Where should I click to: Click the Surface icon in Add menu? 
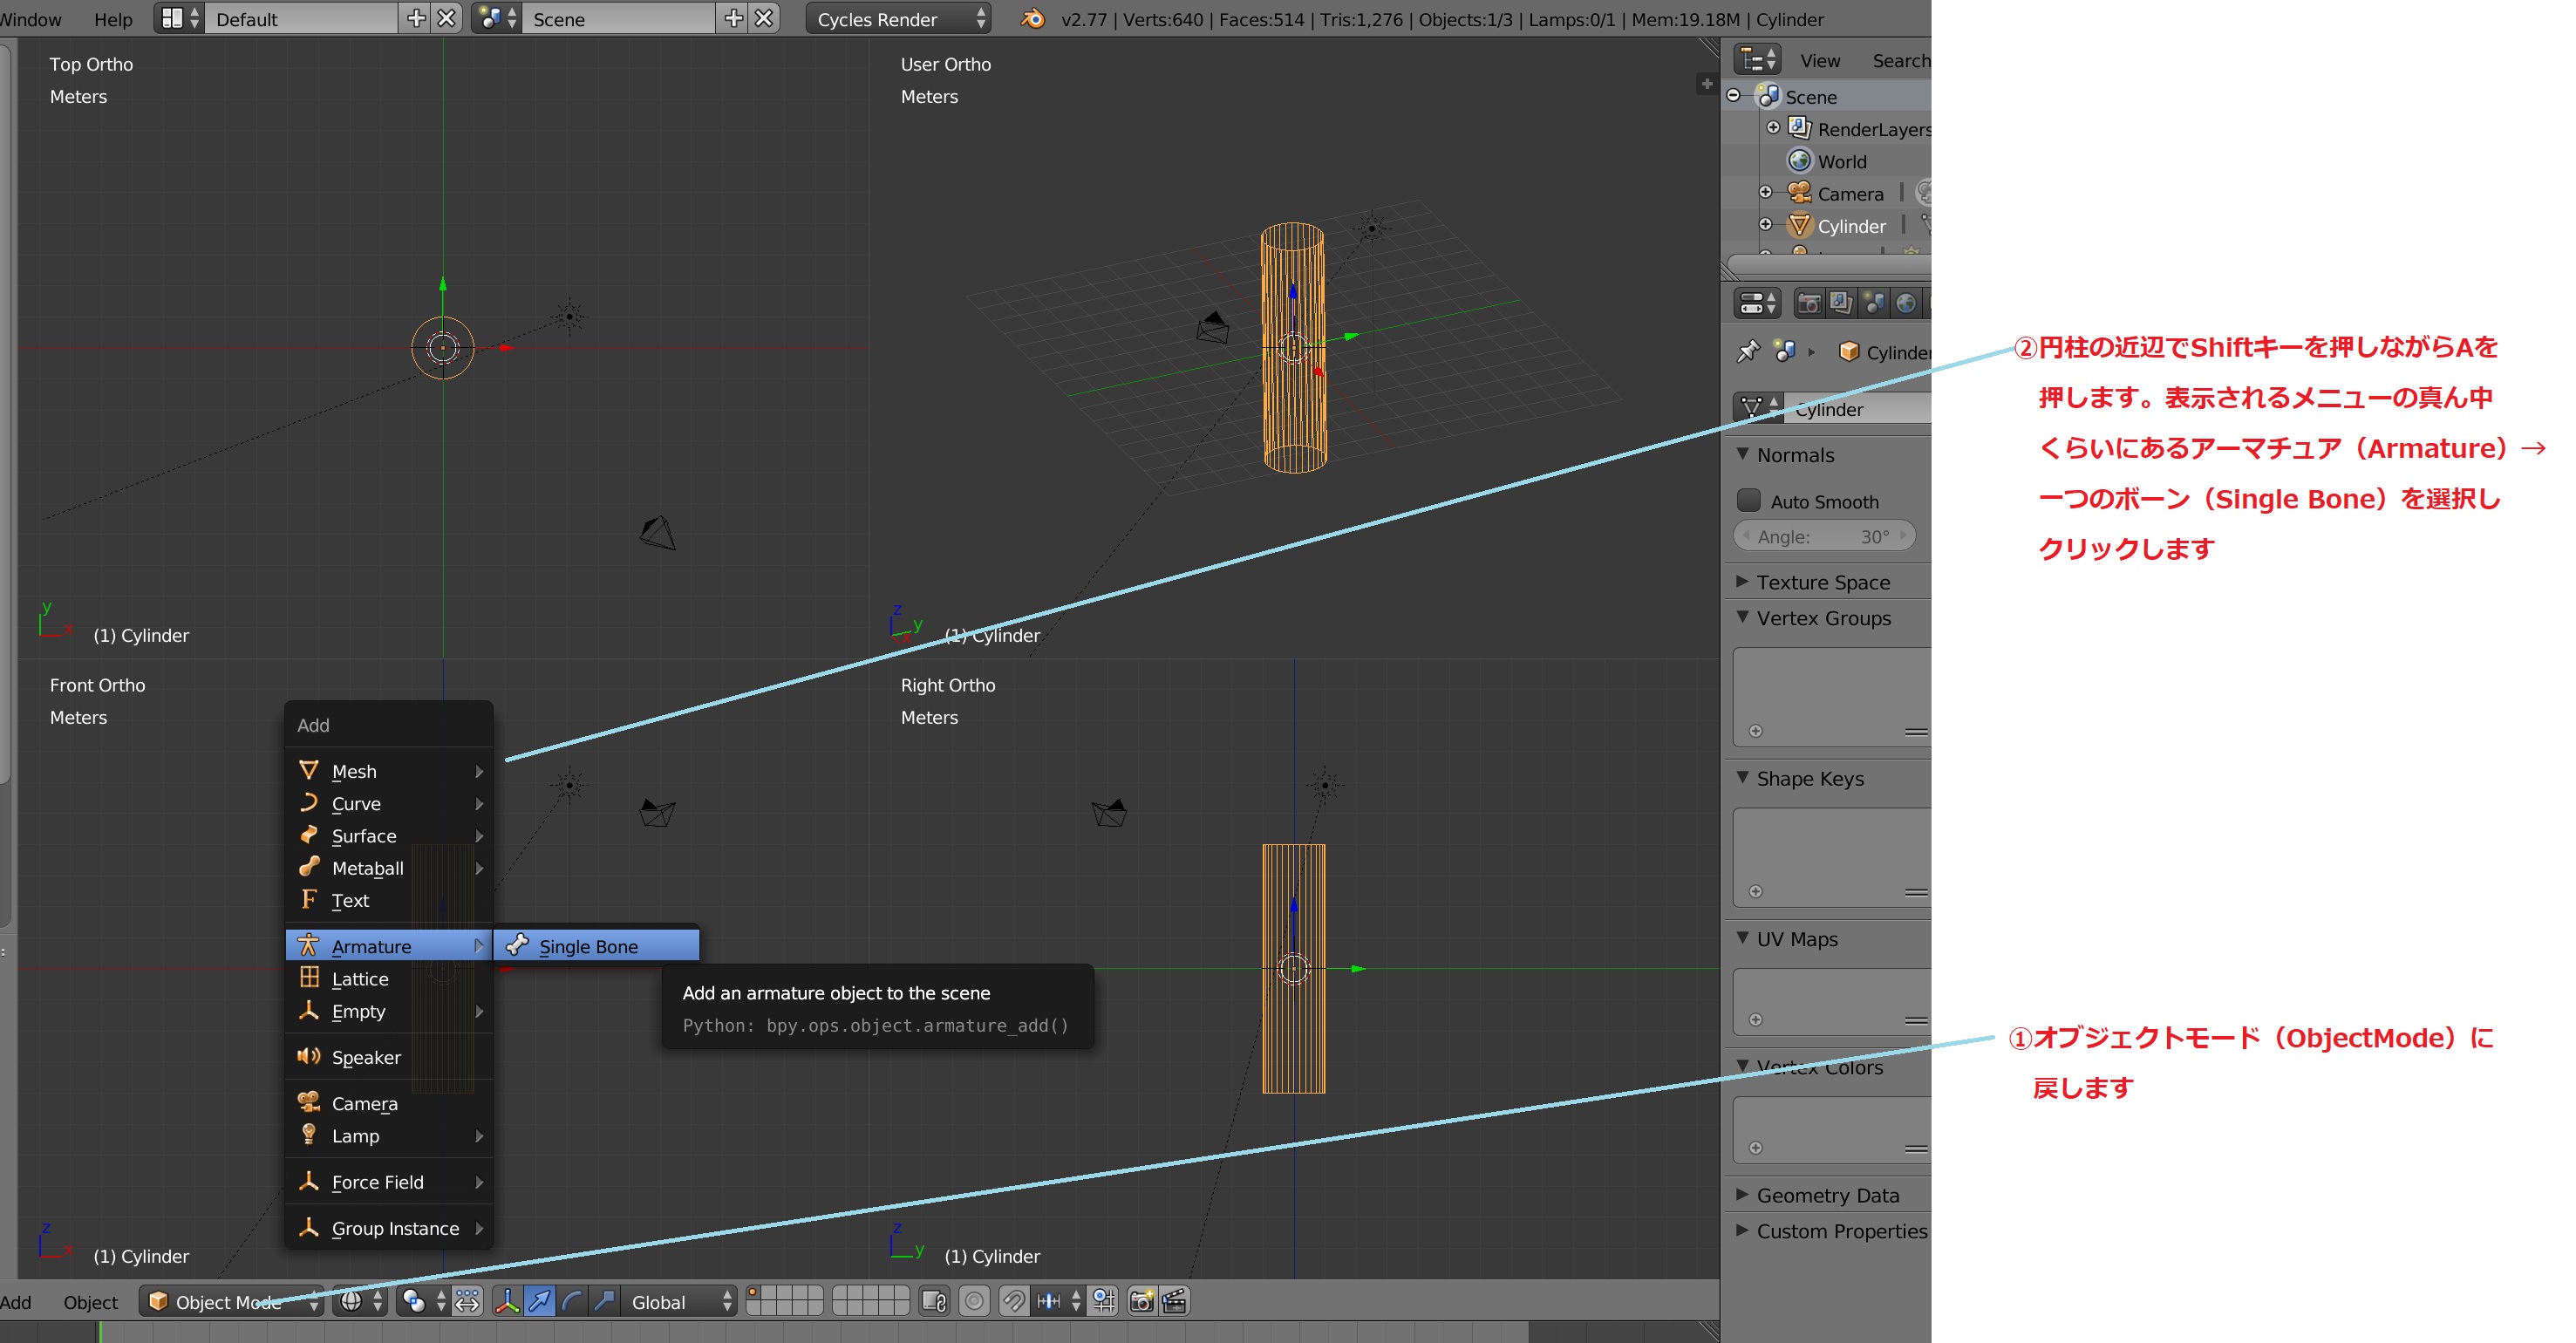(309, 835)
